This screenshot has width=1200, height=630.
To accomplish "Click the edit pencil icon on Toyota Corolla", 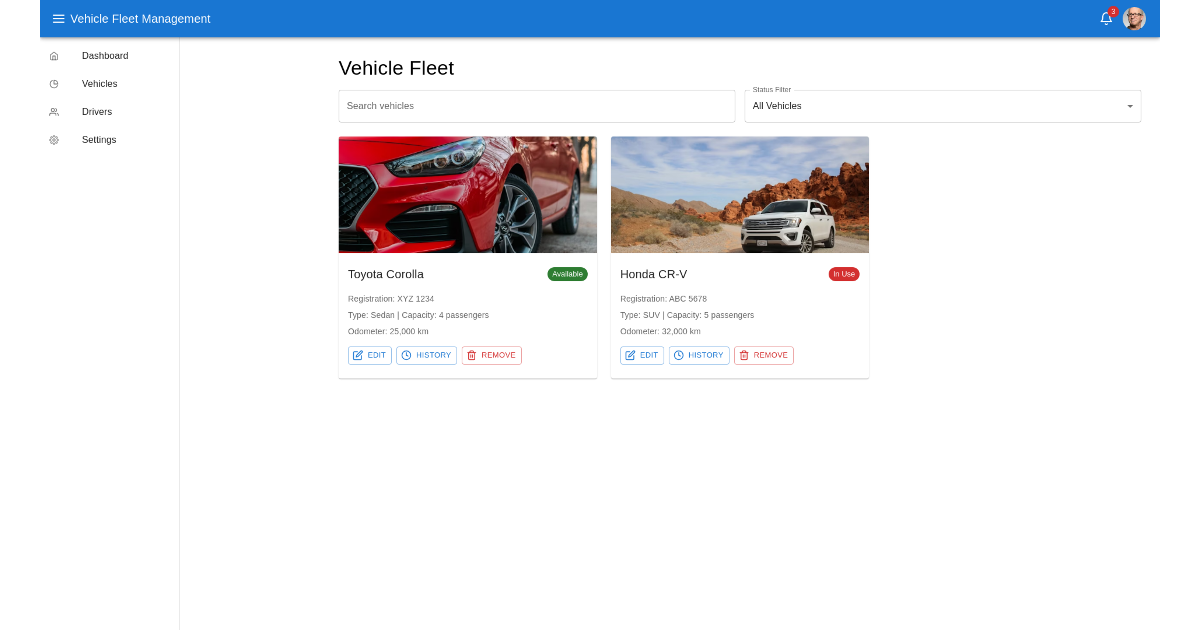I will [x=358, y=355].
